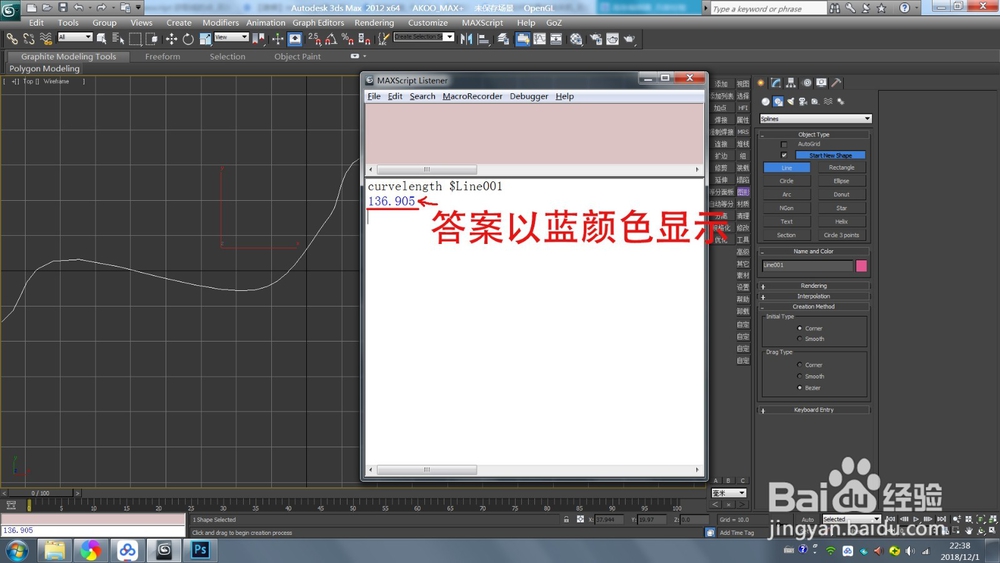Open the pink object color swatch
The height and width of the screenshot is (563, 1000).
point(862,266)
